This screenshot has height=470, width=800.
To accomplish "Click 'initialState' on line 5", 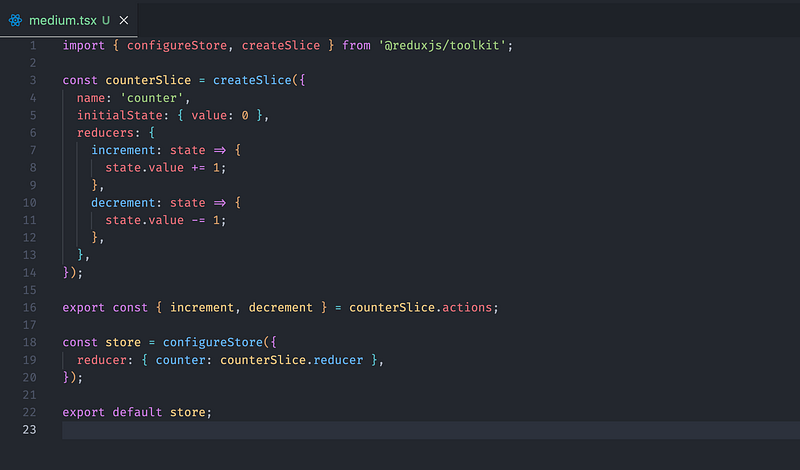I will [119, 115].
